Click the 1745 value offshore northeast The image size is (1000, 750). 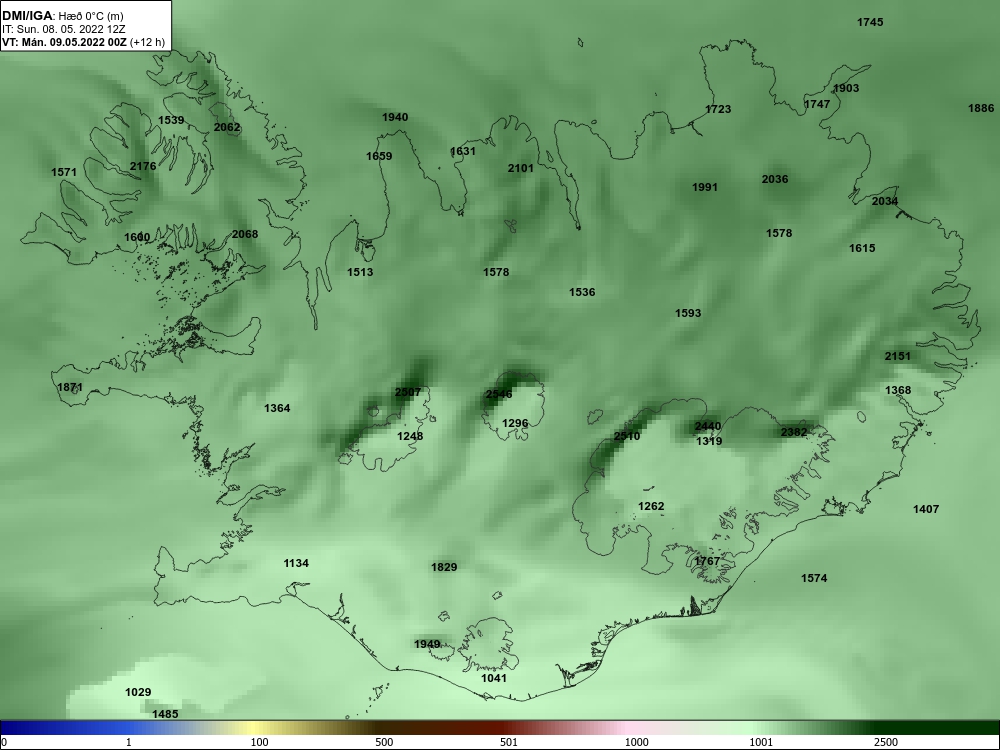point(870,22)
